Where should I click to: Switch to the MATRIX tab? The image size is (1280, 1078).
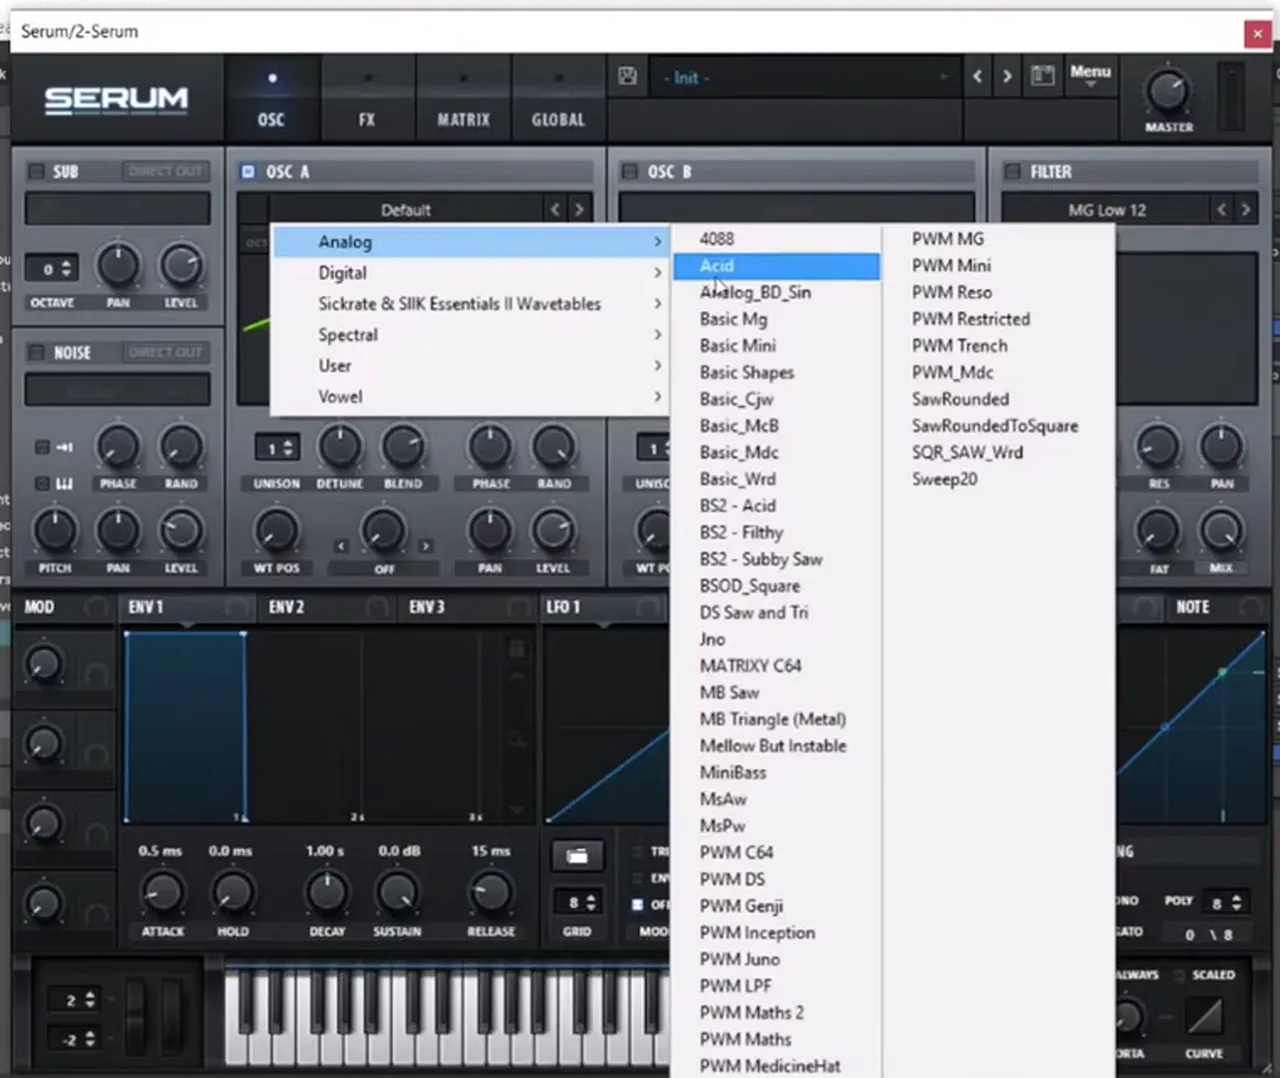(463, 100)
